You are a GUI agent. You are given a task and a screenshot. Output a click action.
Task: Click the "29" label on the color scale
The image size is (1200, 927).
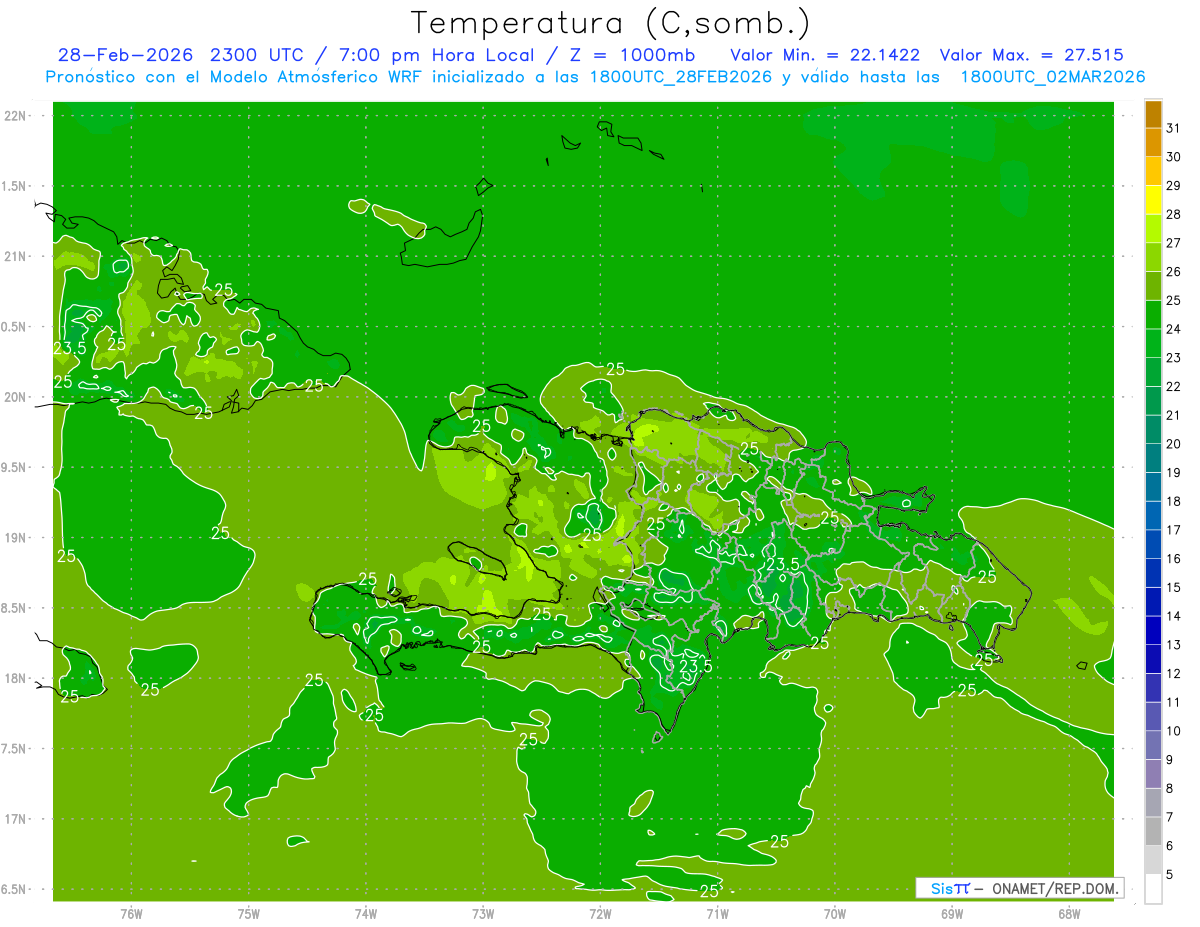pos(1174,185)
